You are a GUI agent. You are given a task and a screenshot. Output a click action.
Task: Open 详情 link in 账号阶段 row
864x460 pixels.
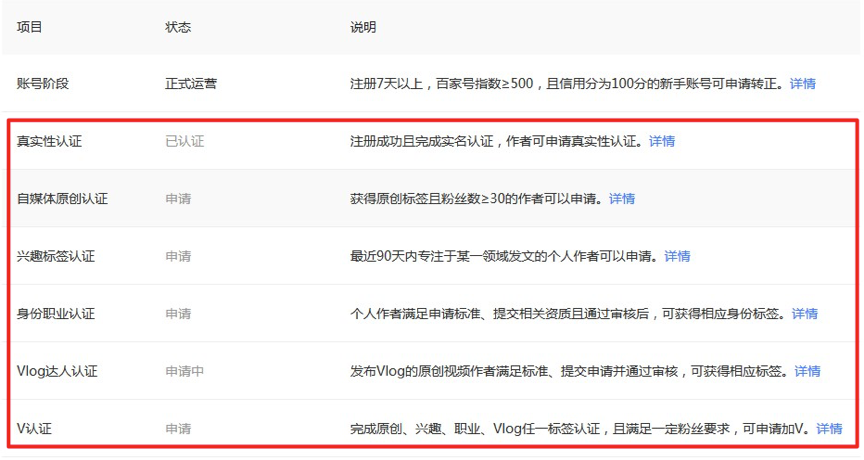point(802,84)
